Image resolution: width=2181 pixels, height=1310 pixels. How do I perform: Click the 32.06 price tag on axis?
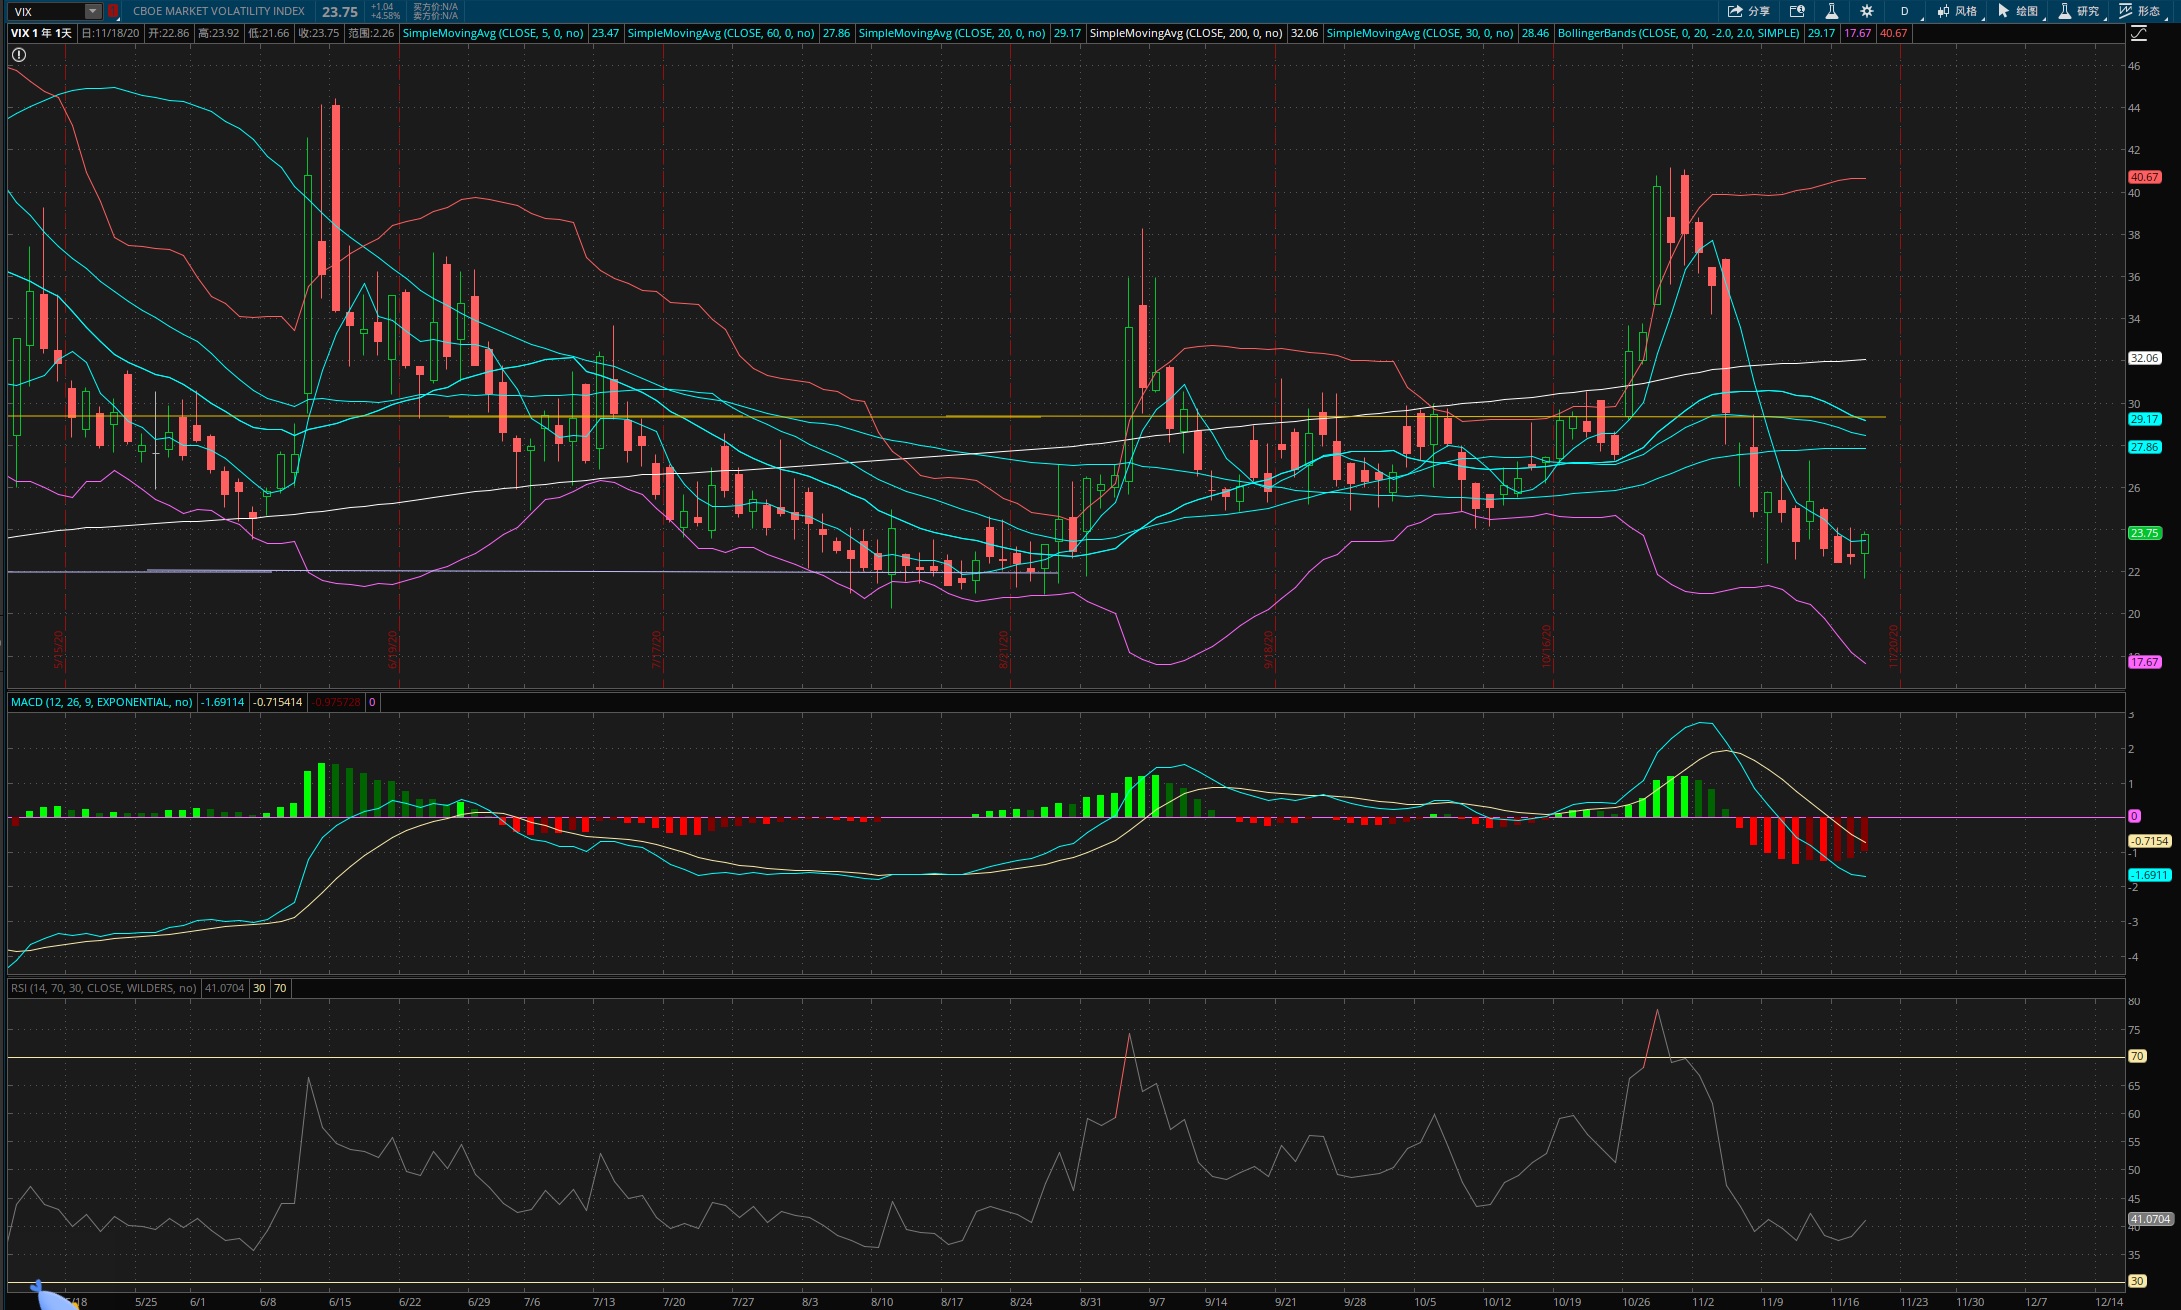(x=2144, y=358)
